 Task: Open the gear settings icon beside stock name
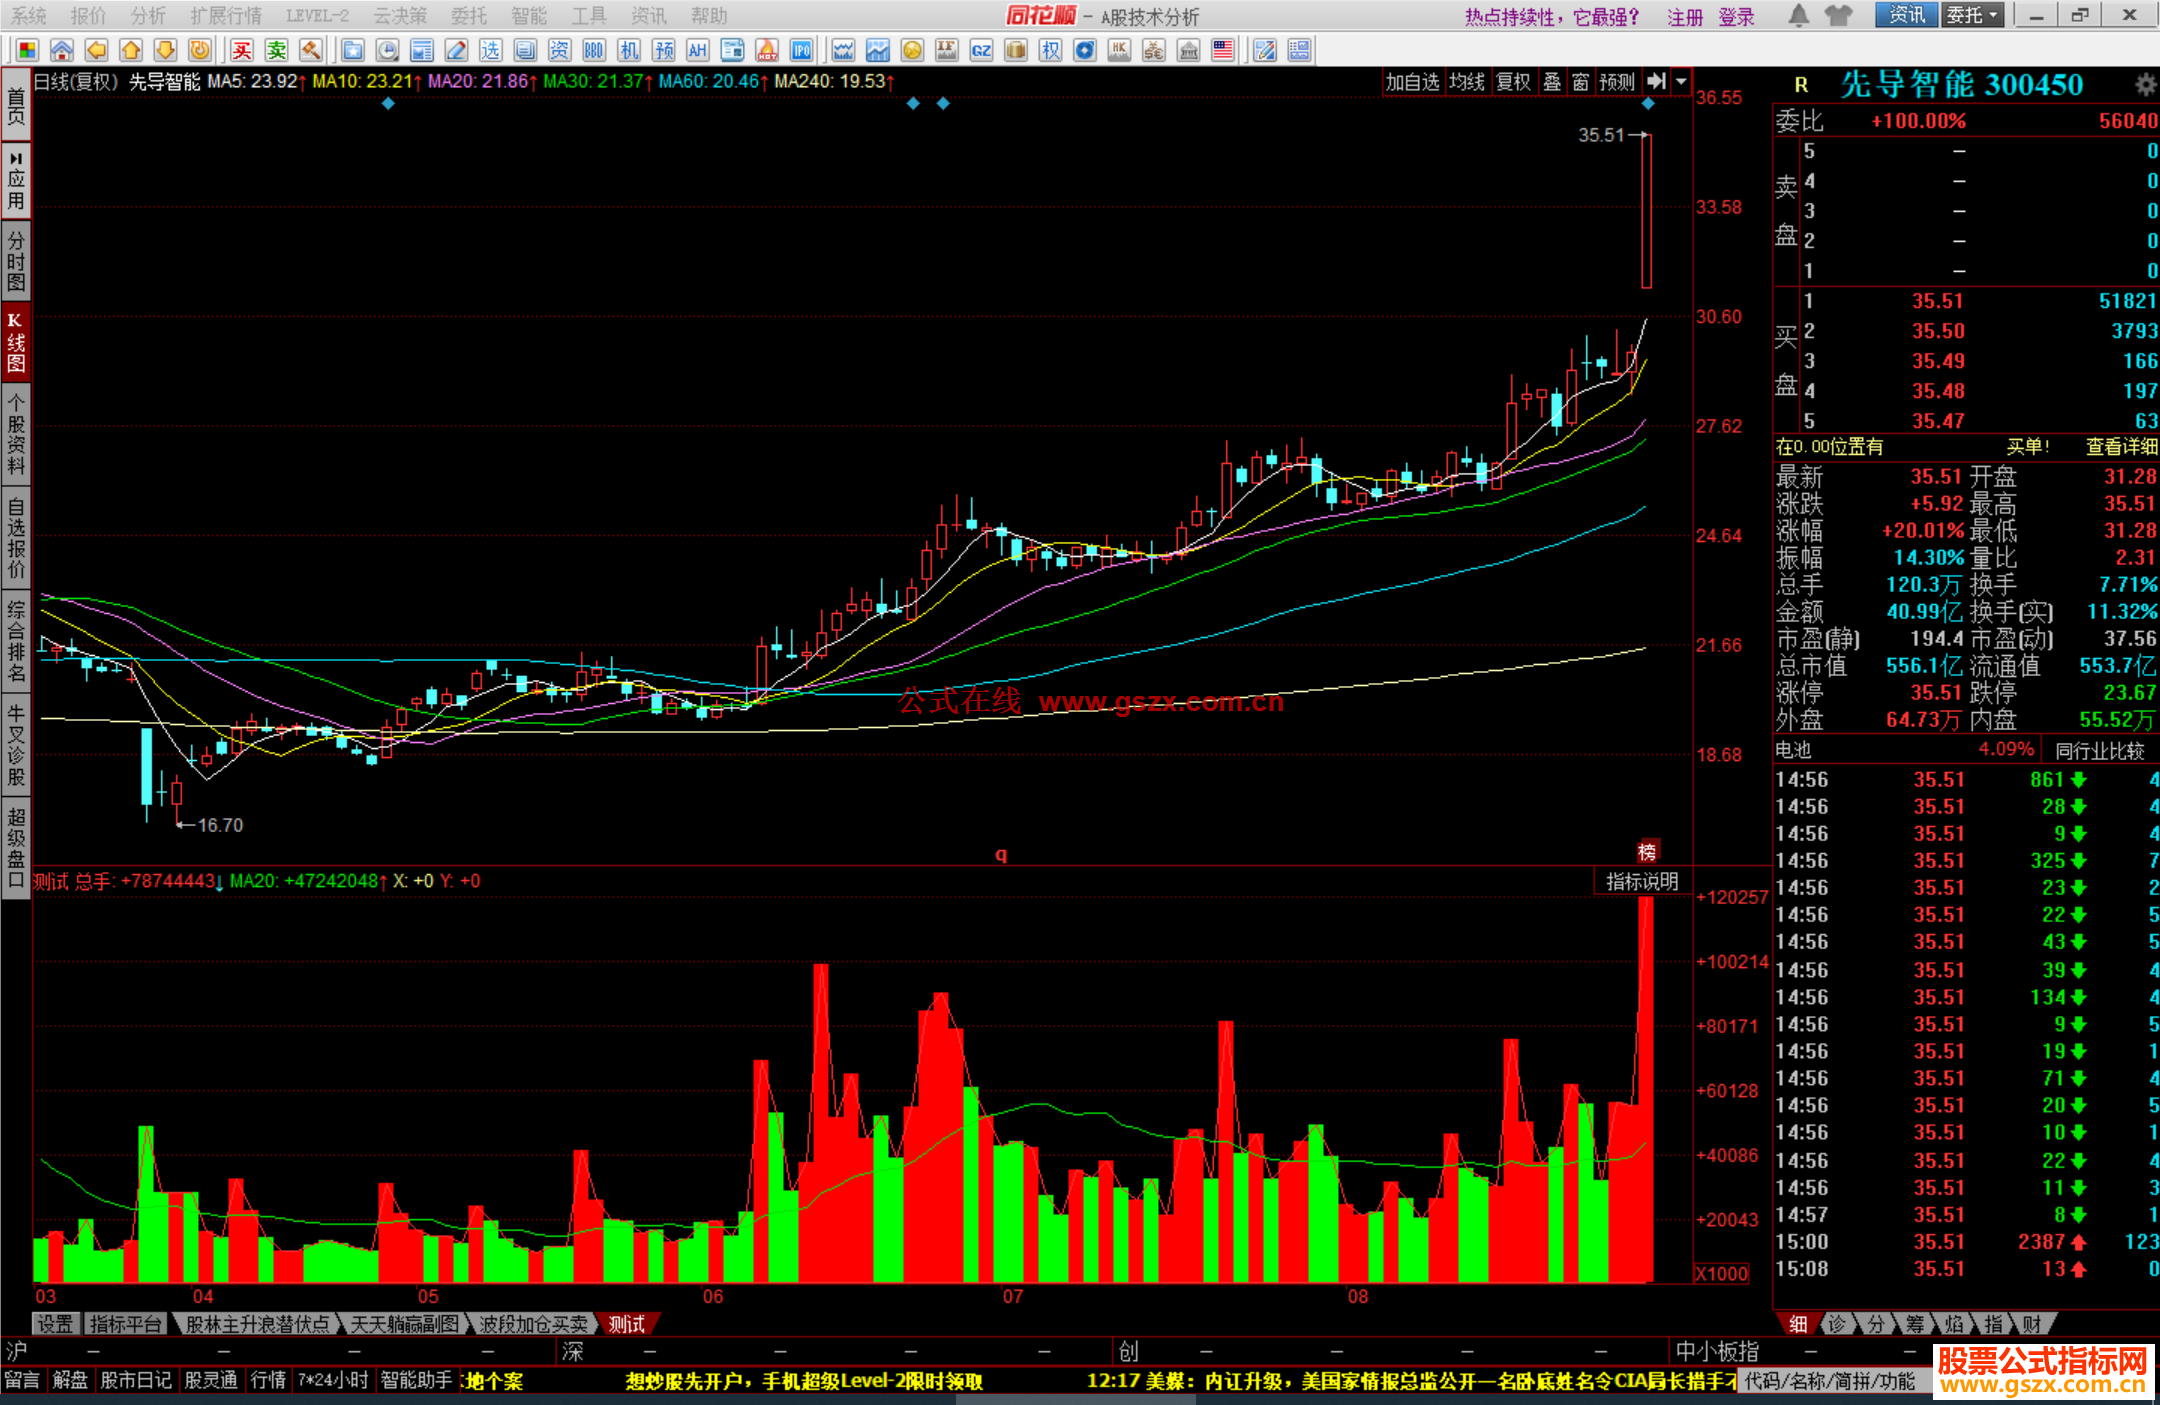(x=2144, y=85)
